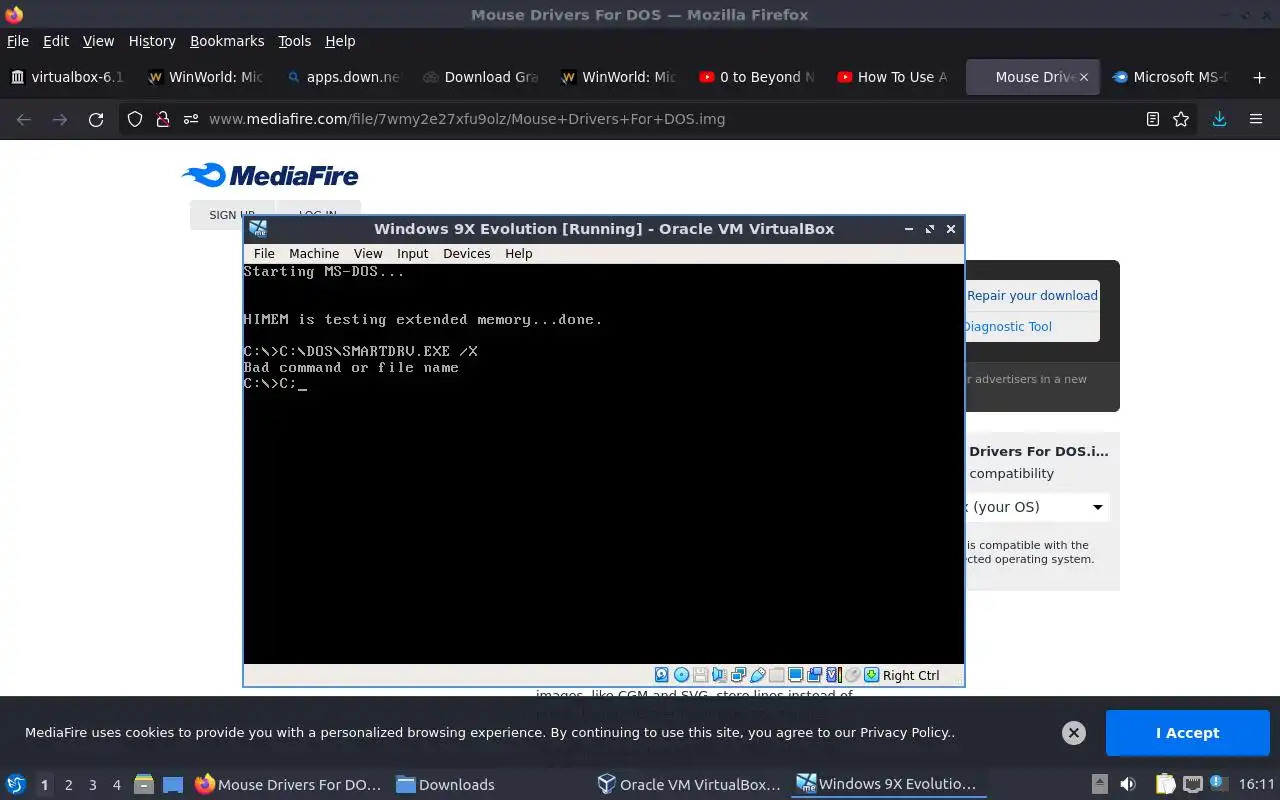The image size is (1280, 800).
Task: Switch to workspace 2
Action: (68, 785)
